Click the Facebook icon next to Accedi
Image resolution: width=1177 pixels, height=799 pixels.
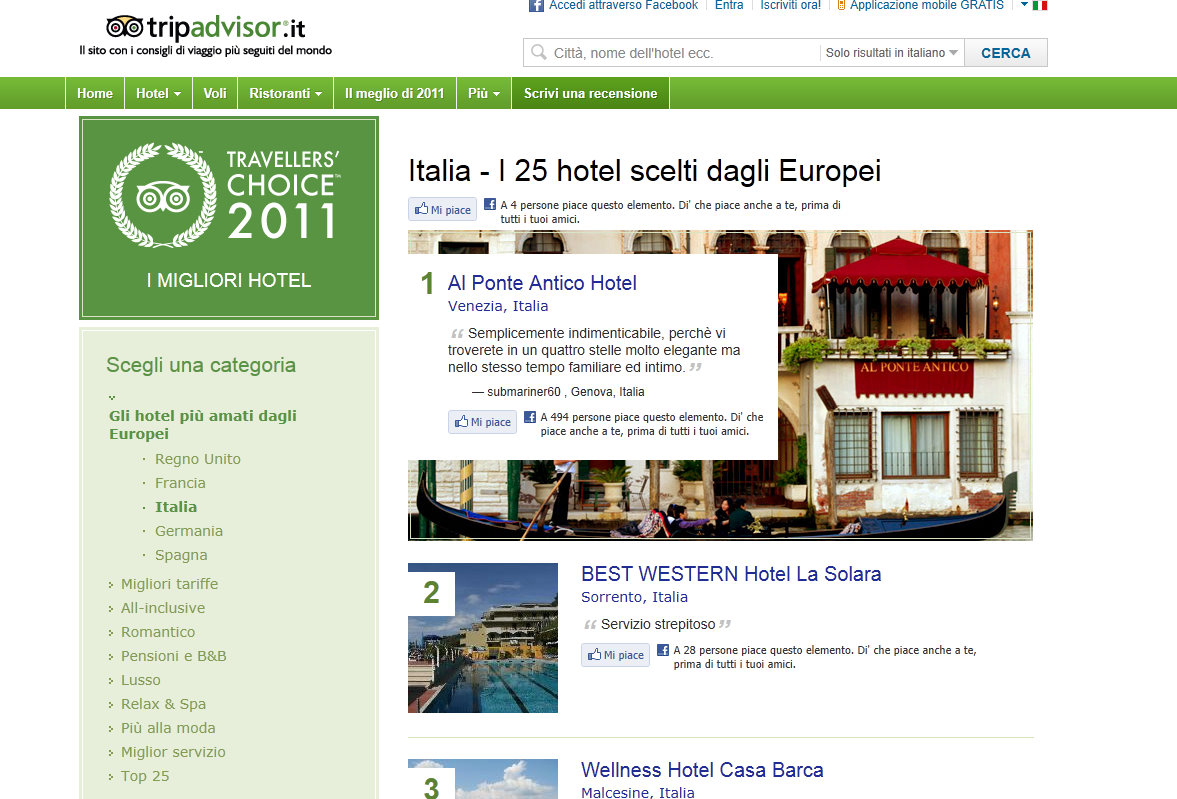click(536, 6)
